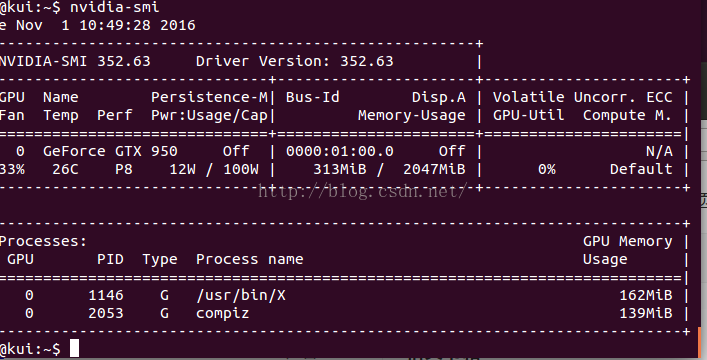Click the Bus-Id value 0000:01:00.0
The image size is (707, 360).
pos(340,151)
